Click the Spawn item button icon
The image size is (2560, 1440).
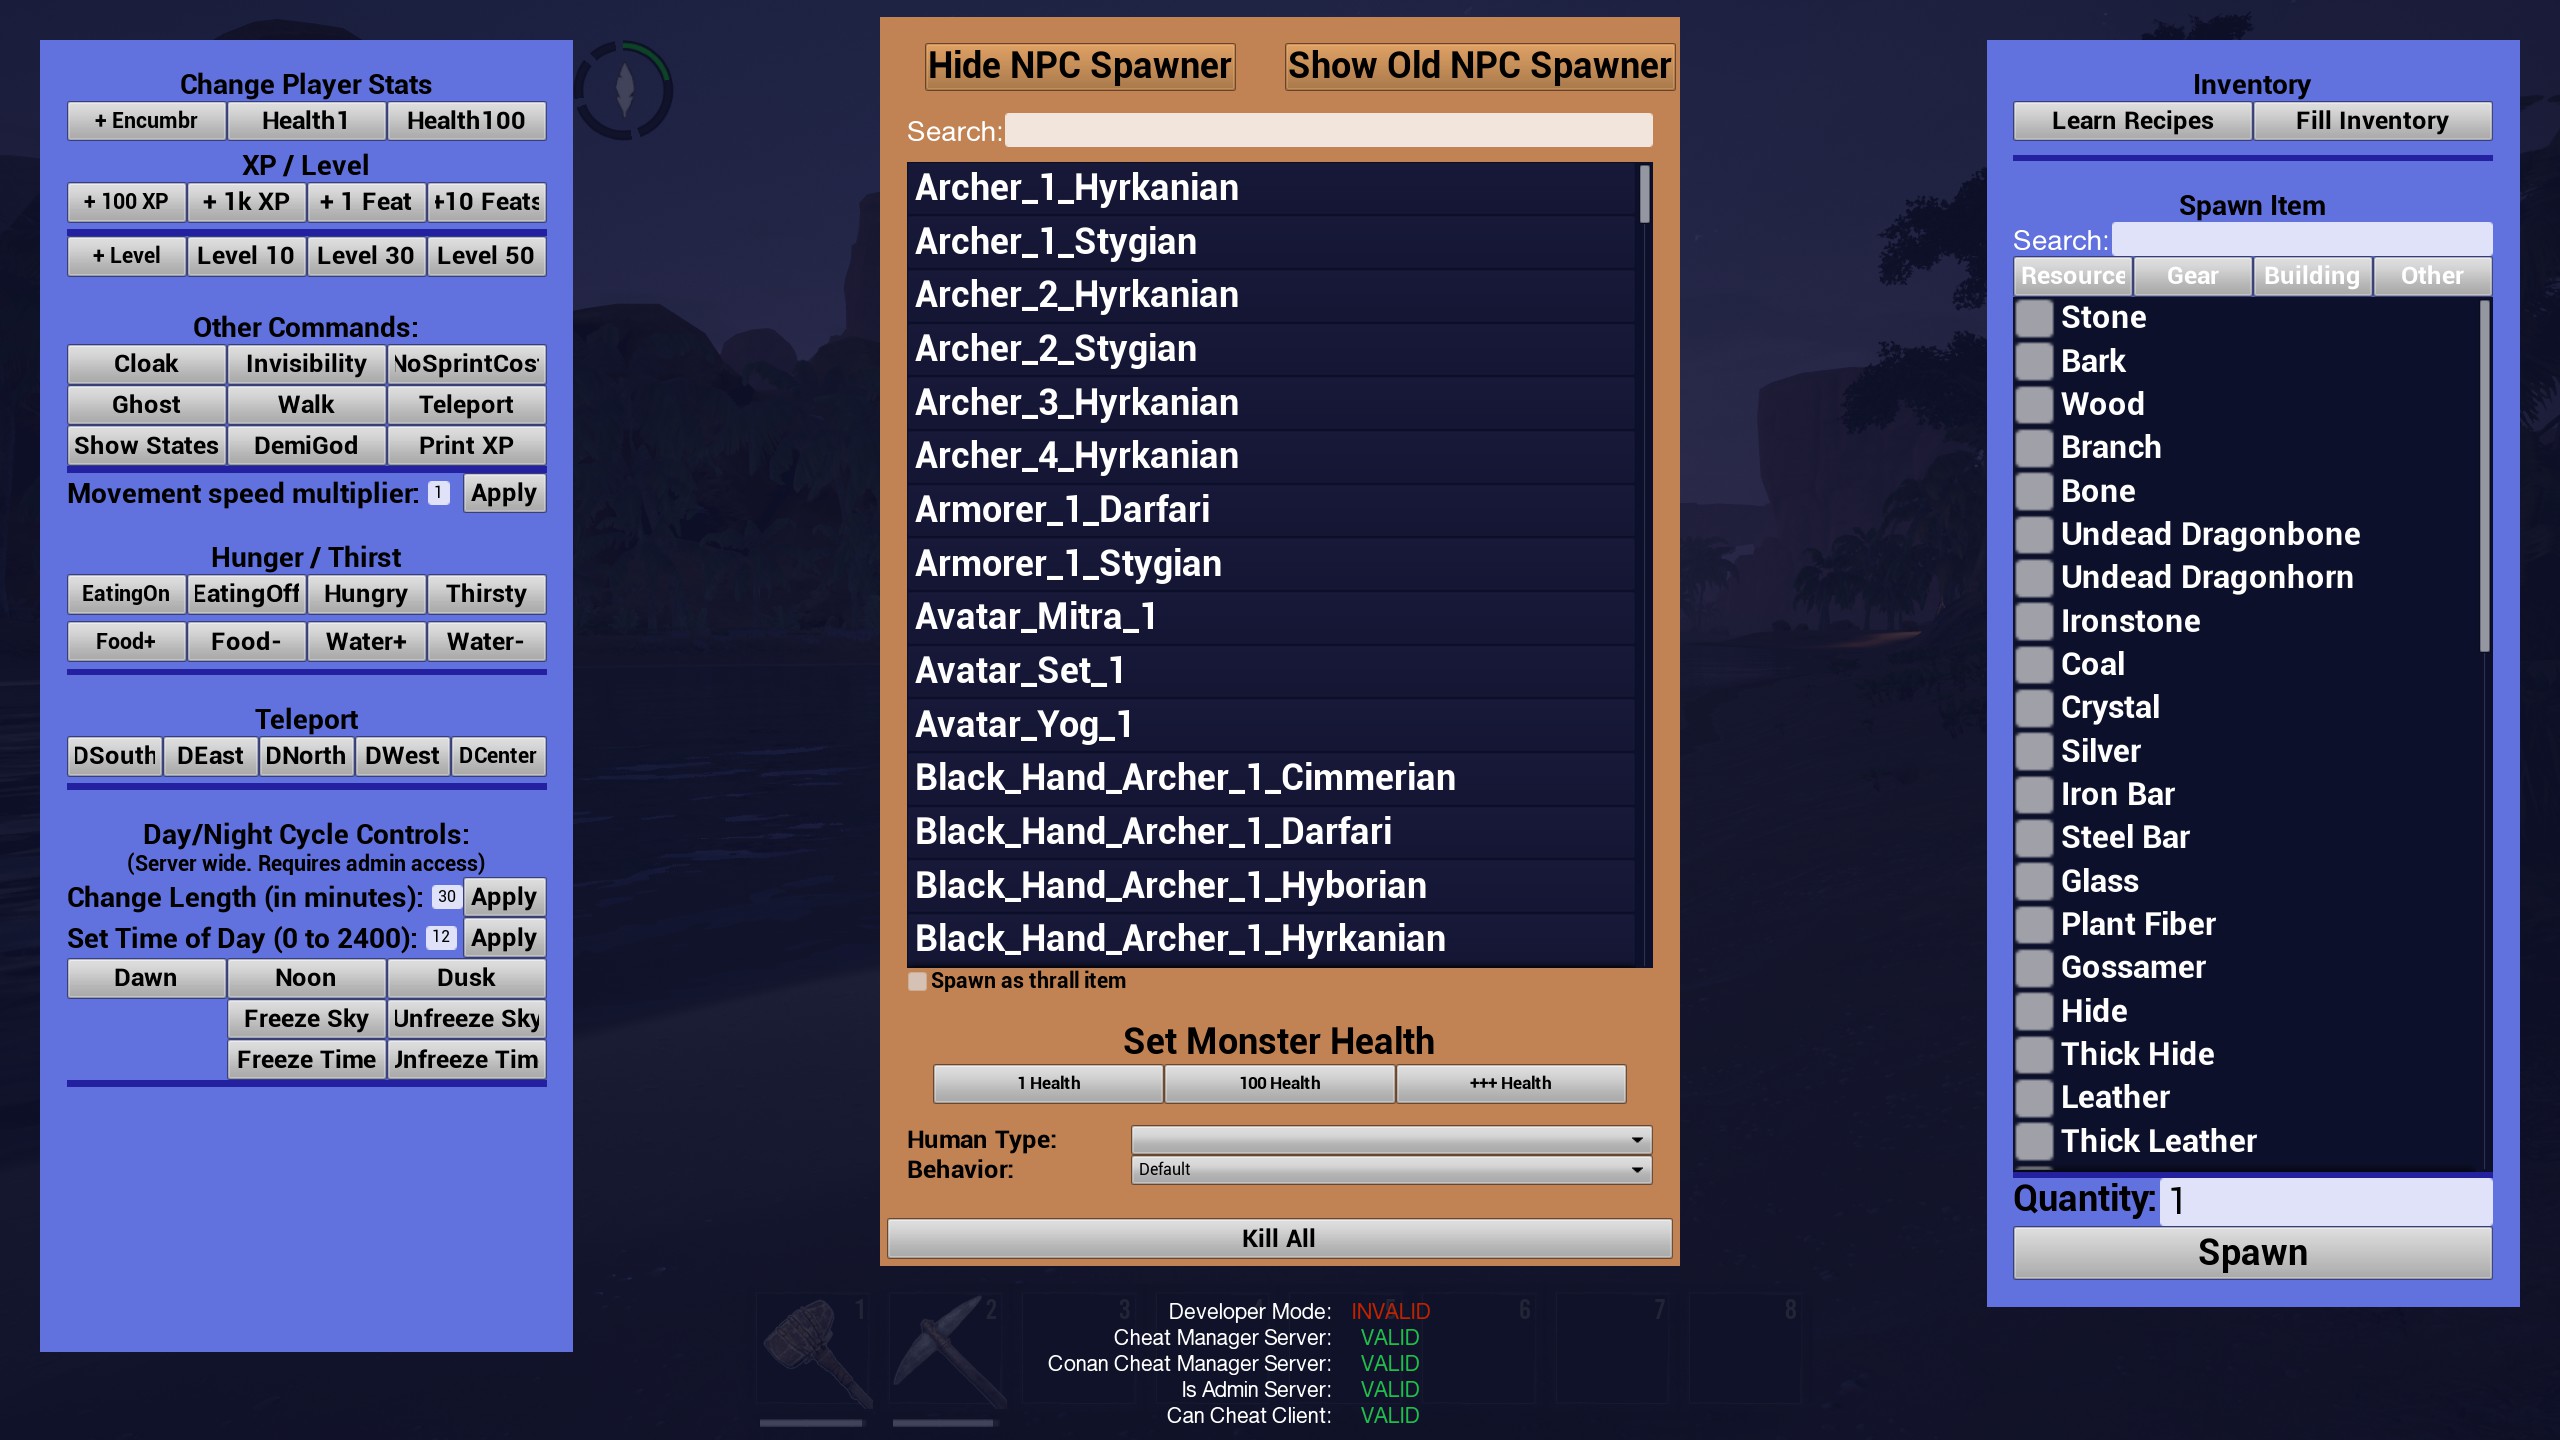click(2252, 1252)
